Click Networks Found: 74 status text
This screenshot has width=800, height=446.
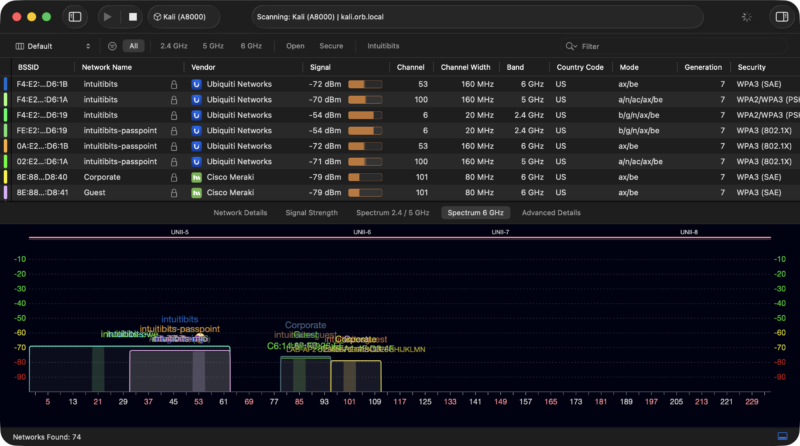coord(46,437)
